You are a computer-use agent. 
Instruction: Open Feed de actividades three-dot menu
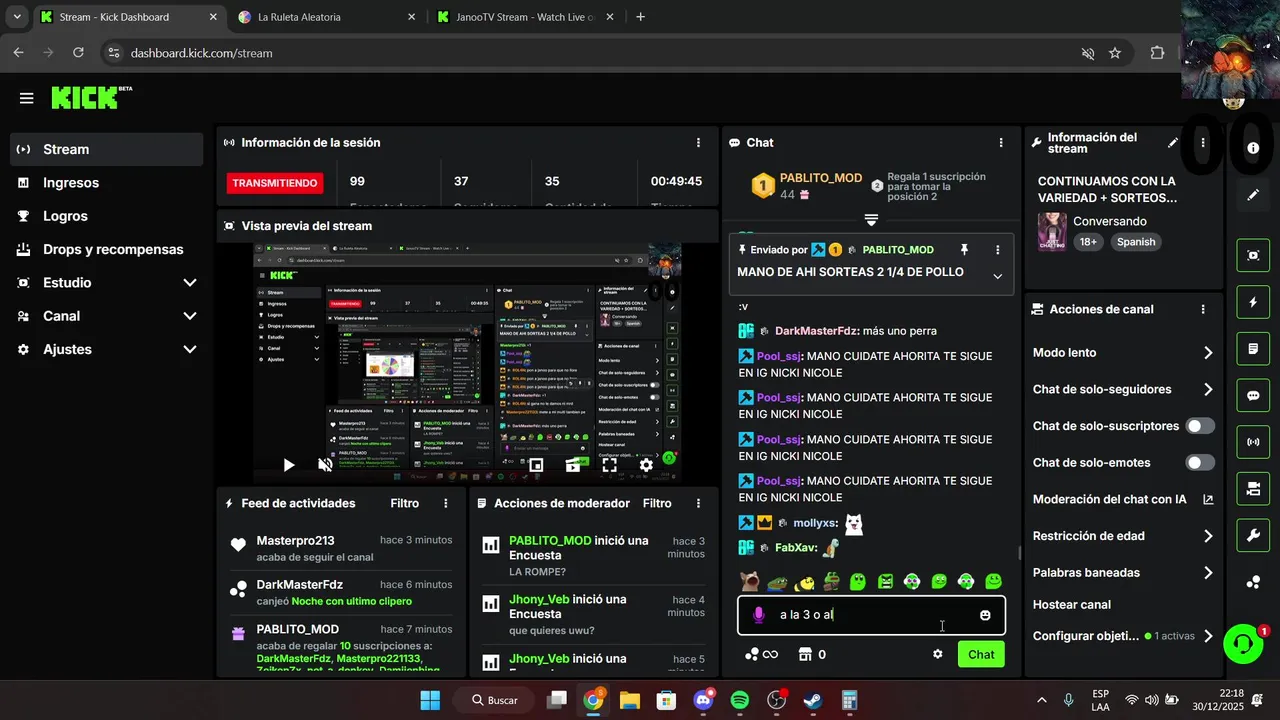445,503
